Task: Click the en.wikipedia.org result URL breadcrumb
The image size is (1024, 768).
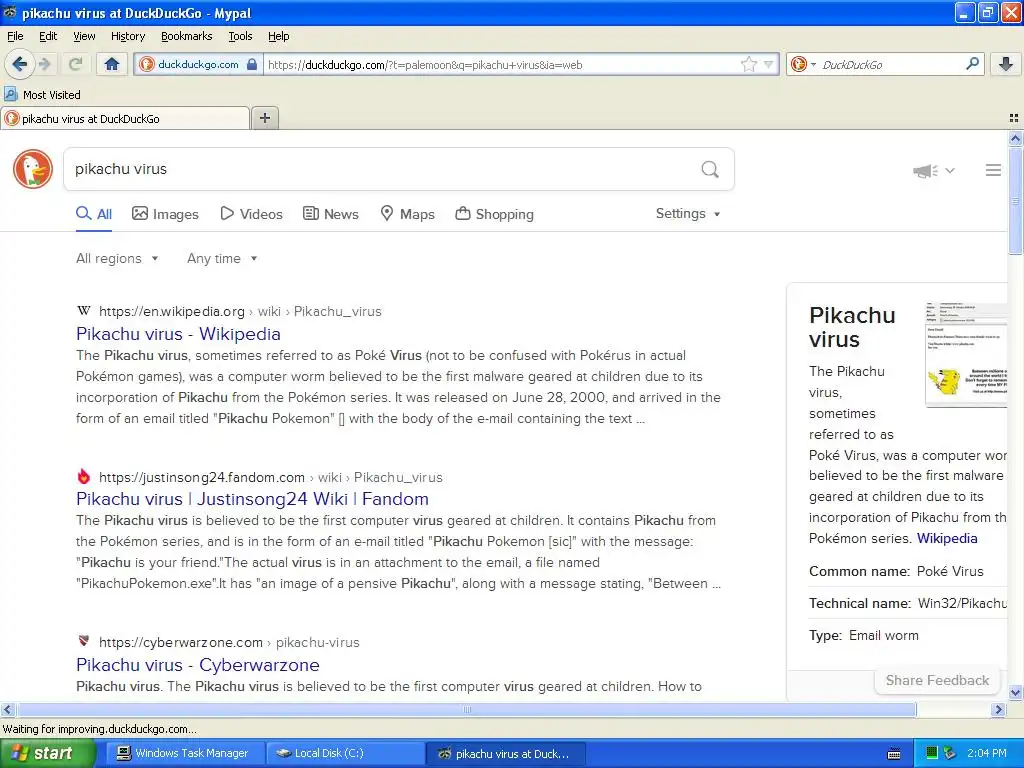Action: 240,312
